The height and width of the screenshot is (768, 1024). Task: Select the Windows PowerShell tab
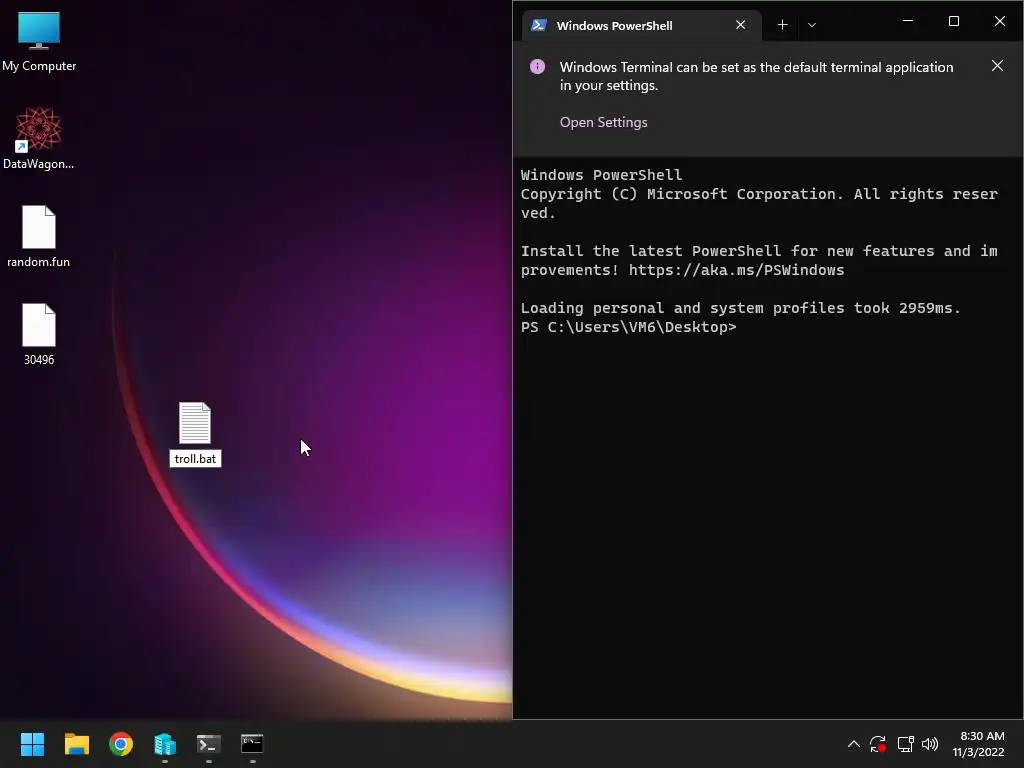pos(641,25)
